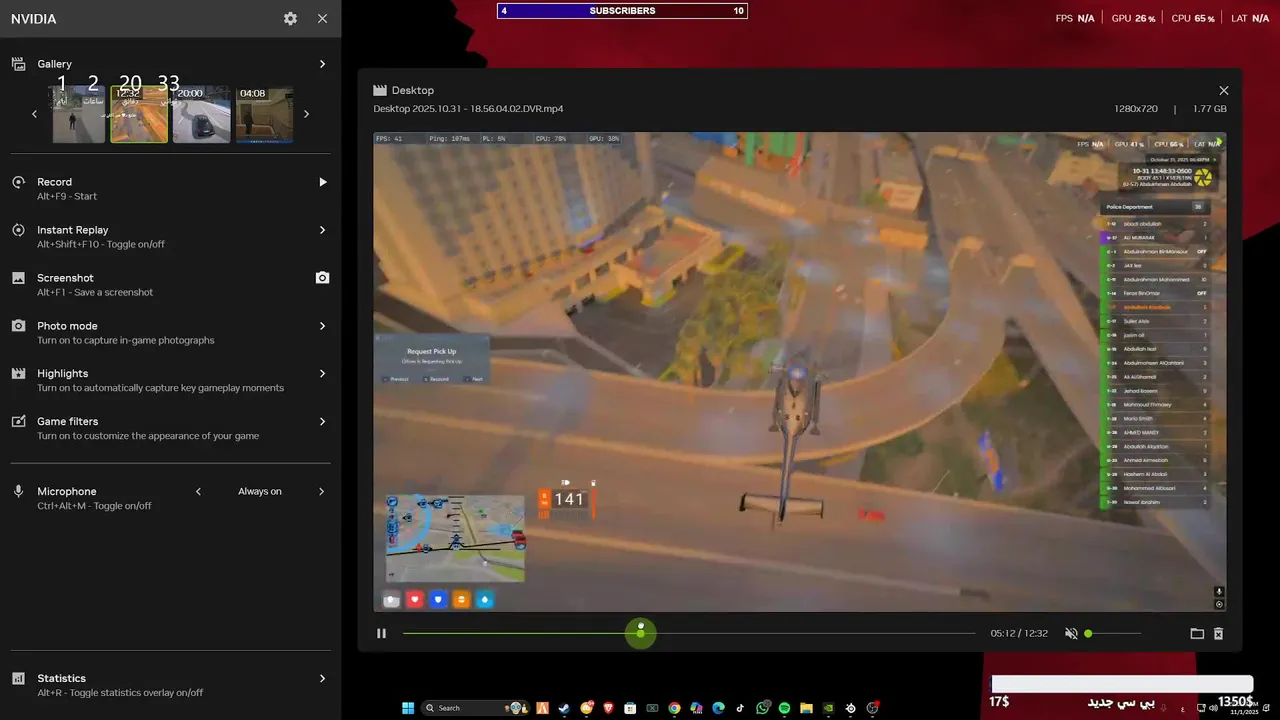Open the first gallery thumbnail

(x=78, y=114)
